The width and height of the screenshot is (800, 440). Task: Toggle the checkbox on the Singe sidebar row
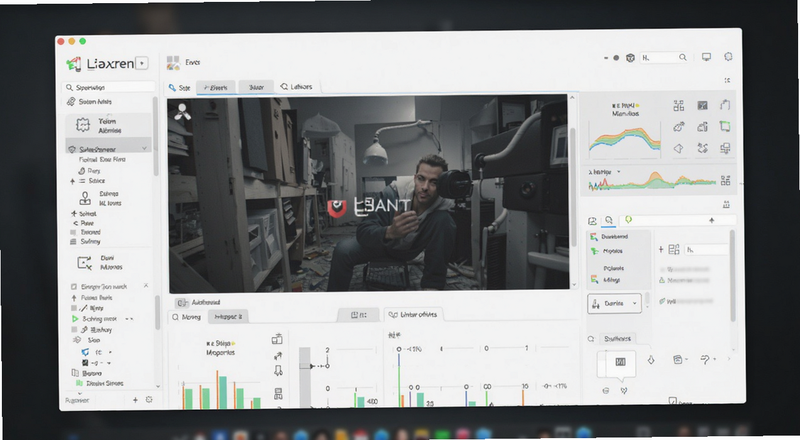pyautogui.click(x=74, y=287)
